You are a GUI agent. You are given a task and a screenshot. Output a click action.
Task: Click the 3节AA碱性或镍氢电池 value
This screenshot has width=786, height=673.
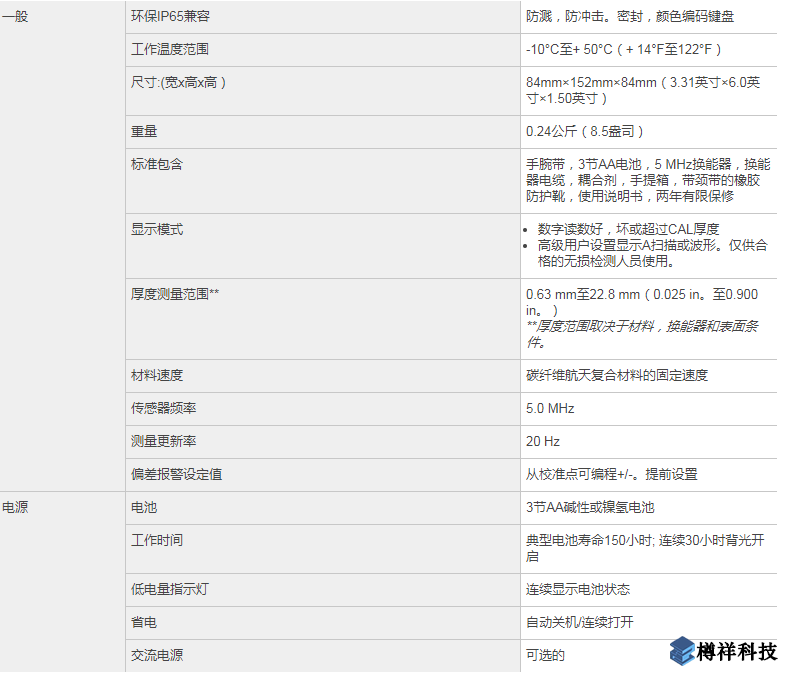pos(590,507)
